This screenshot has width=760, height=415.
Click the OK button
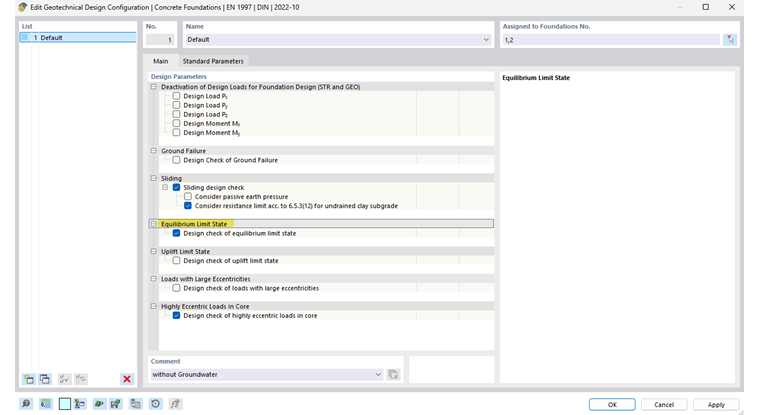click(612, 404)
